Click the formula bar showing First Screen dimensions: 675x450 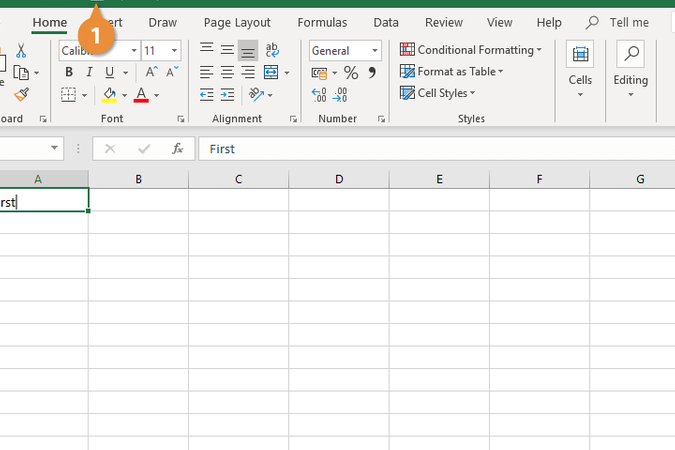[436, 149]
